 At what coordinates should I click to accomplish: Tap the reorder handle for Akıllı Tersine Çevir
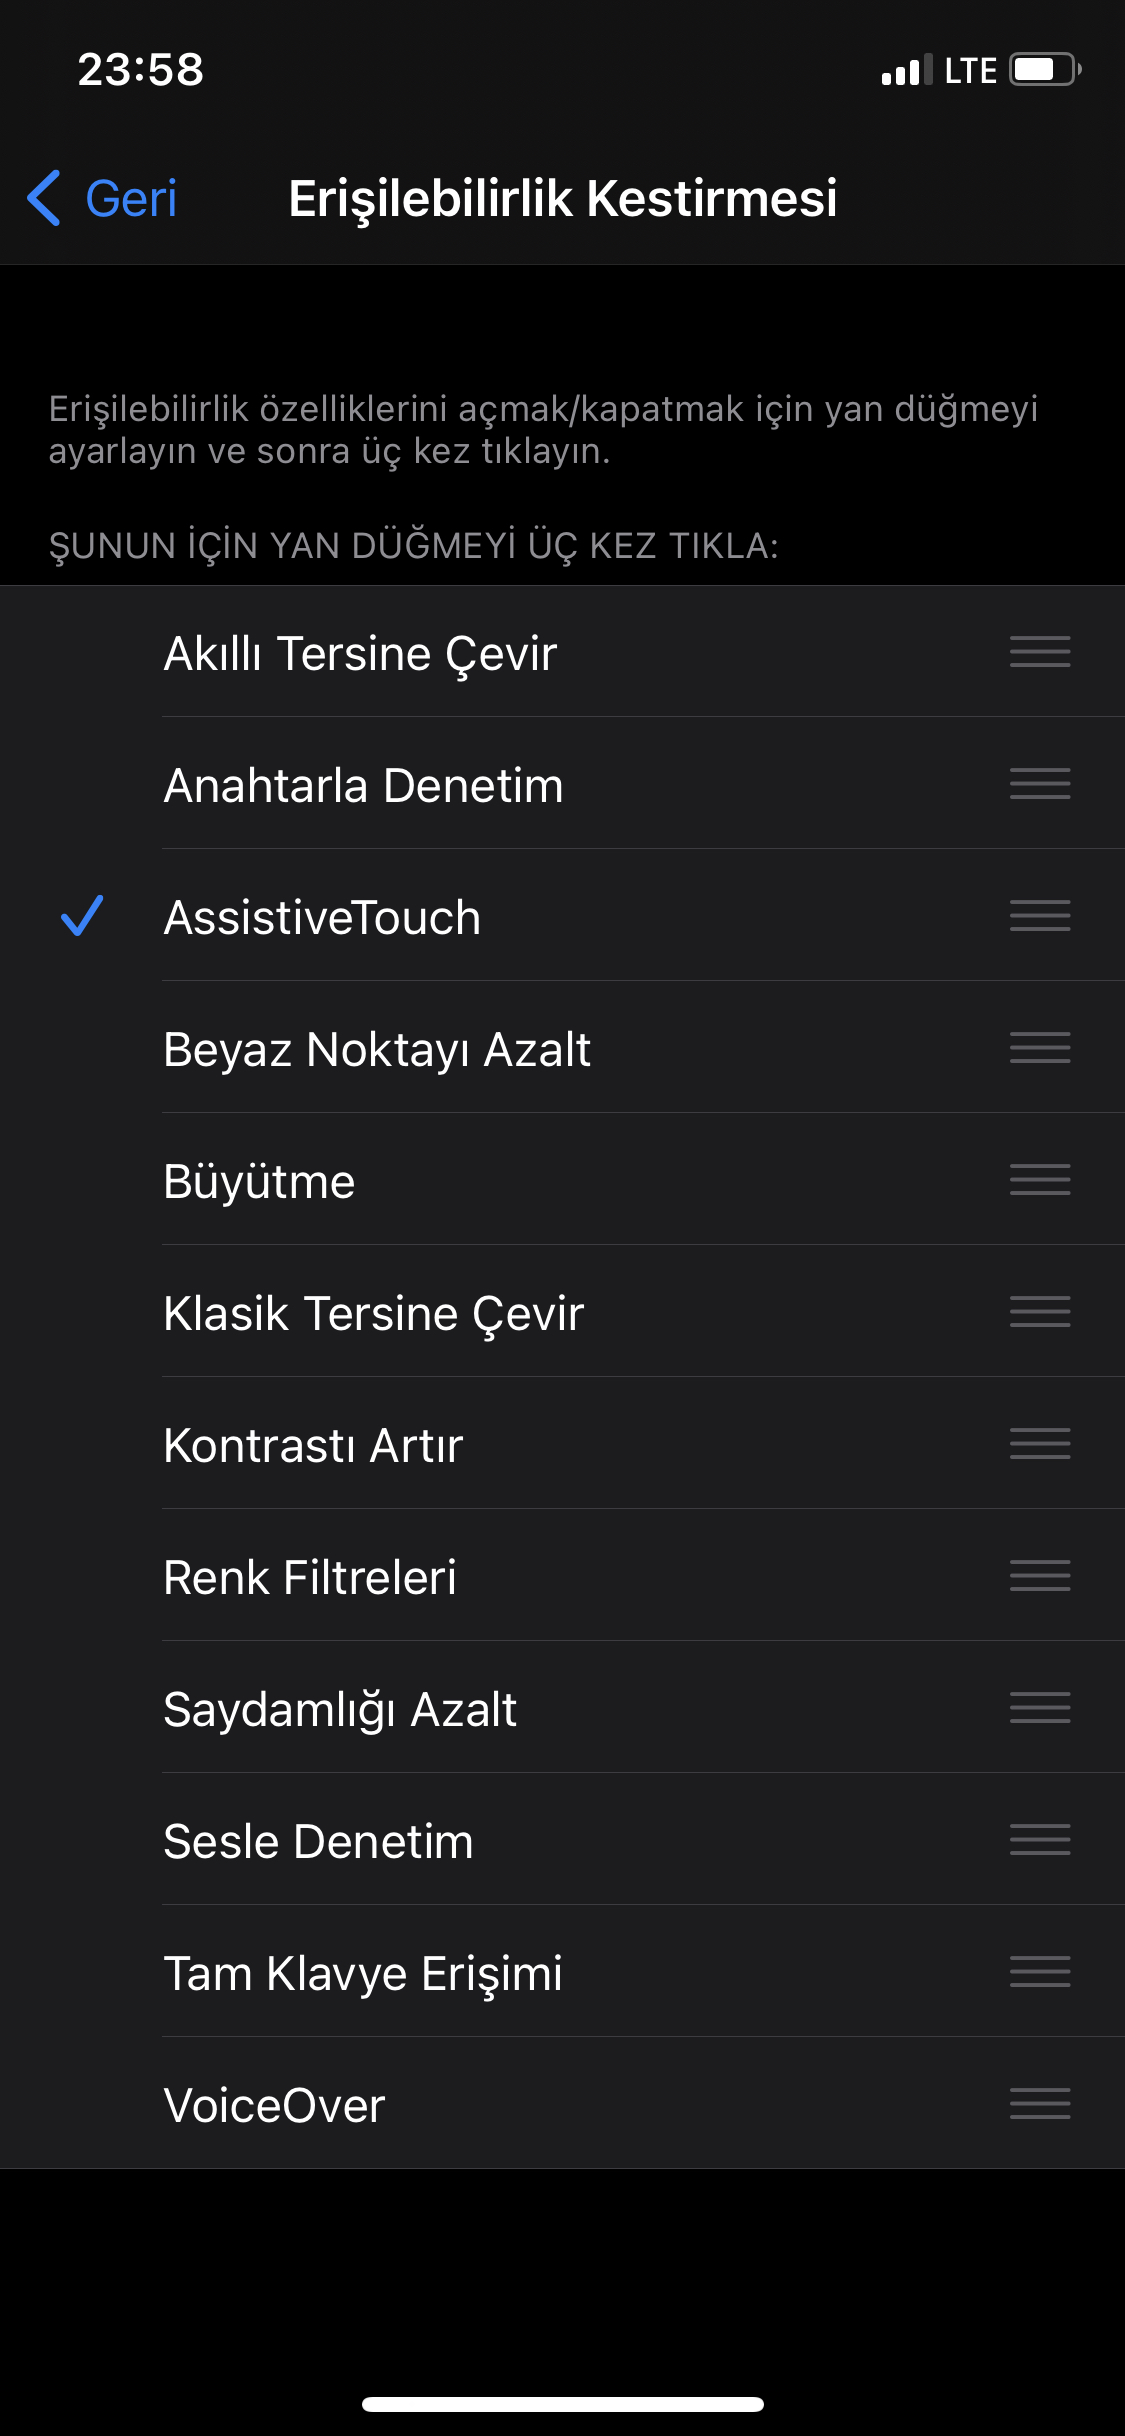(1040, 652)
